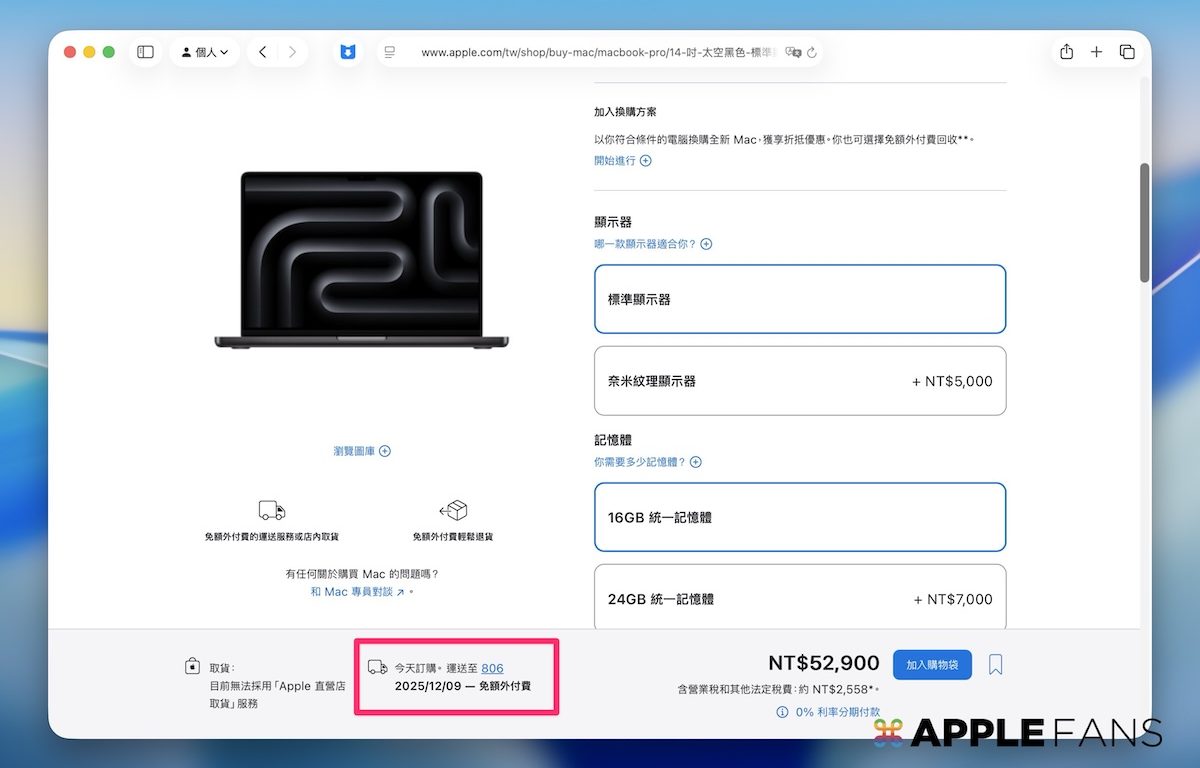Open the Reader page menu icon
The width and height of the screenshot is (1200, 768).
pos(390,52)
